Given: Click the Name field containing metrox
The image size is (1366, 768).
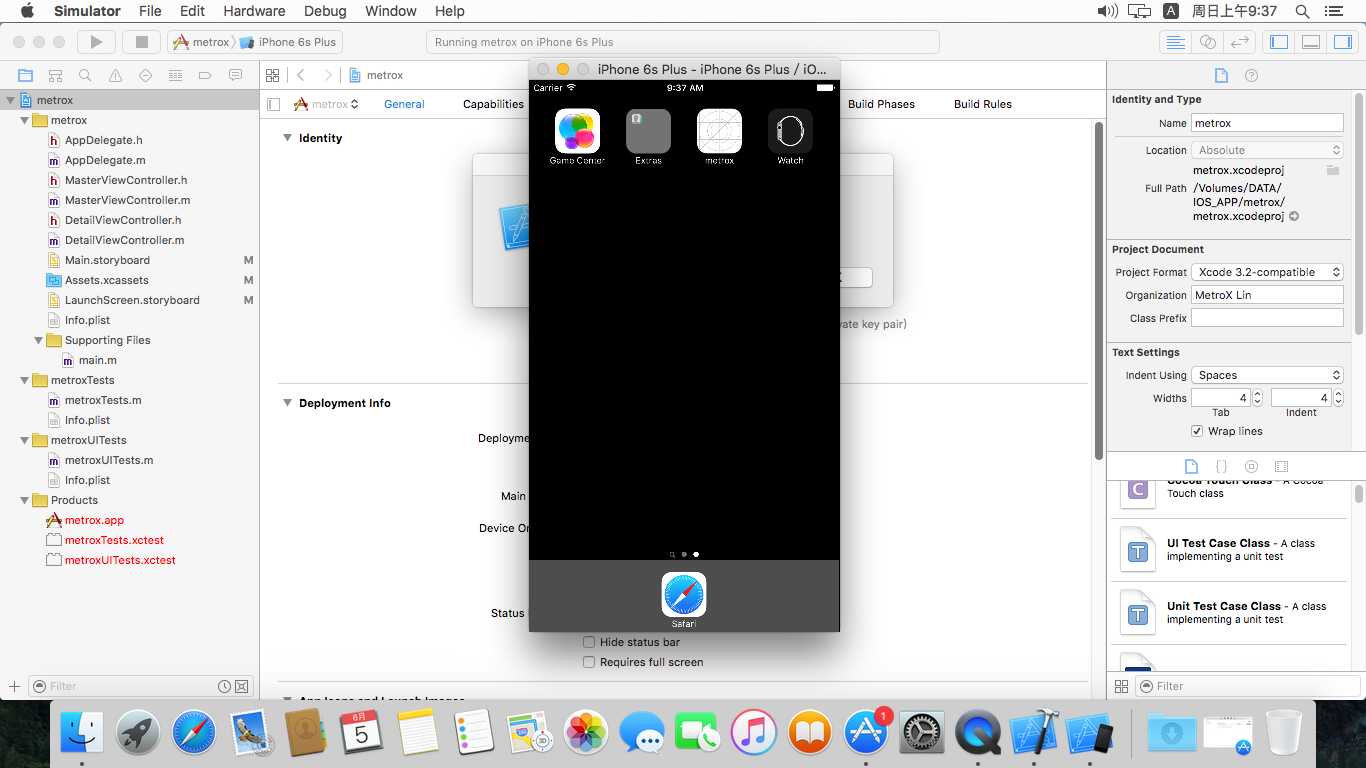Looking at the screenshot, I should click(x=1267, y=123).
